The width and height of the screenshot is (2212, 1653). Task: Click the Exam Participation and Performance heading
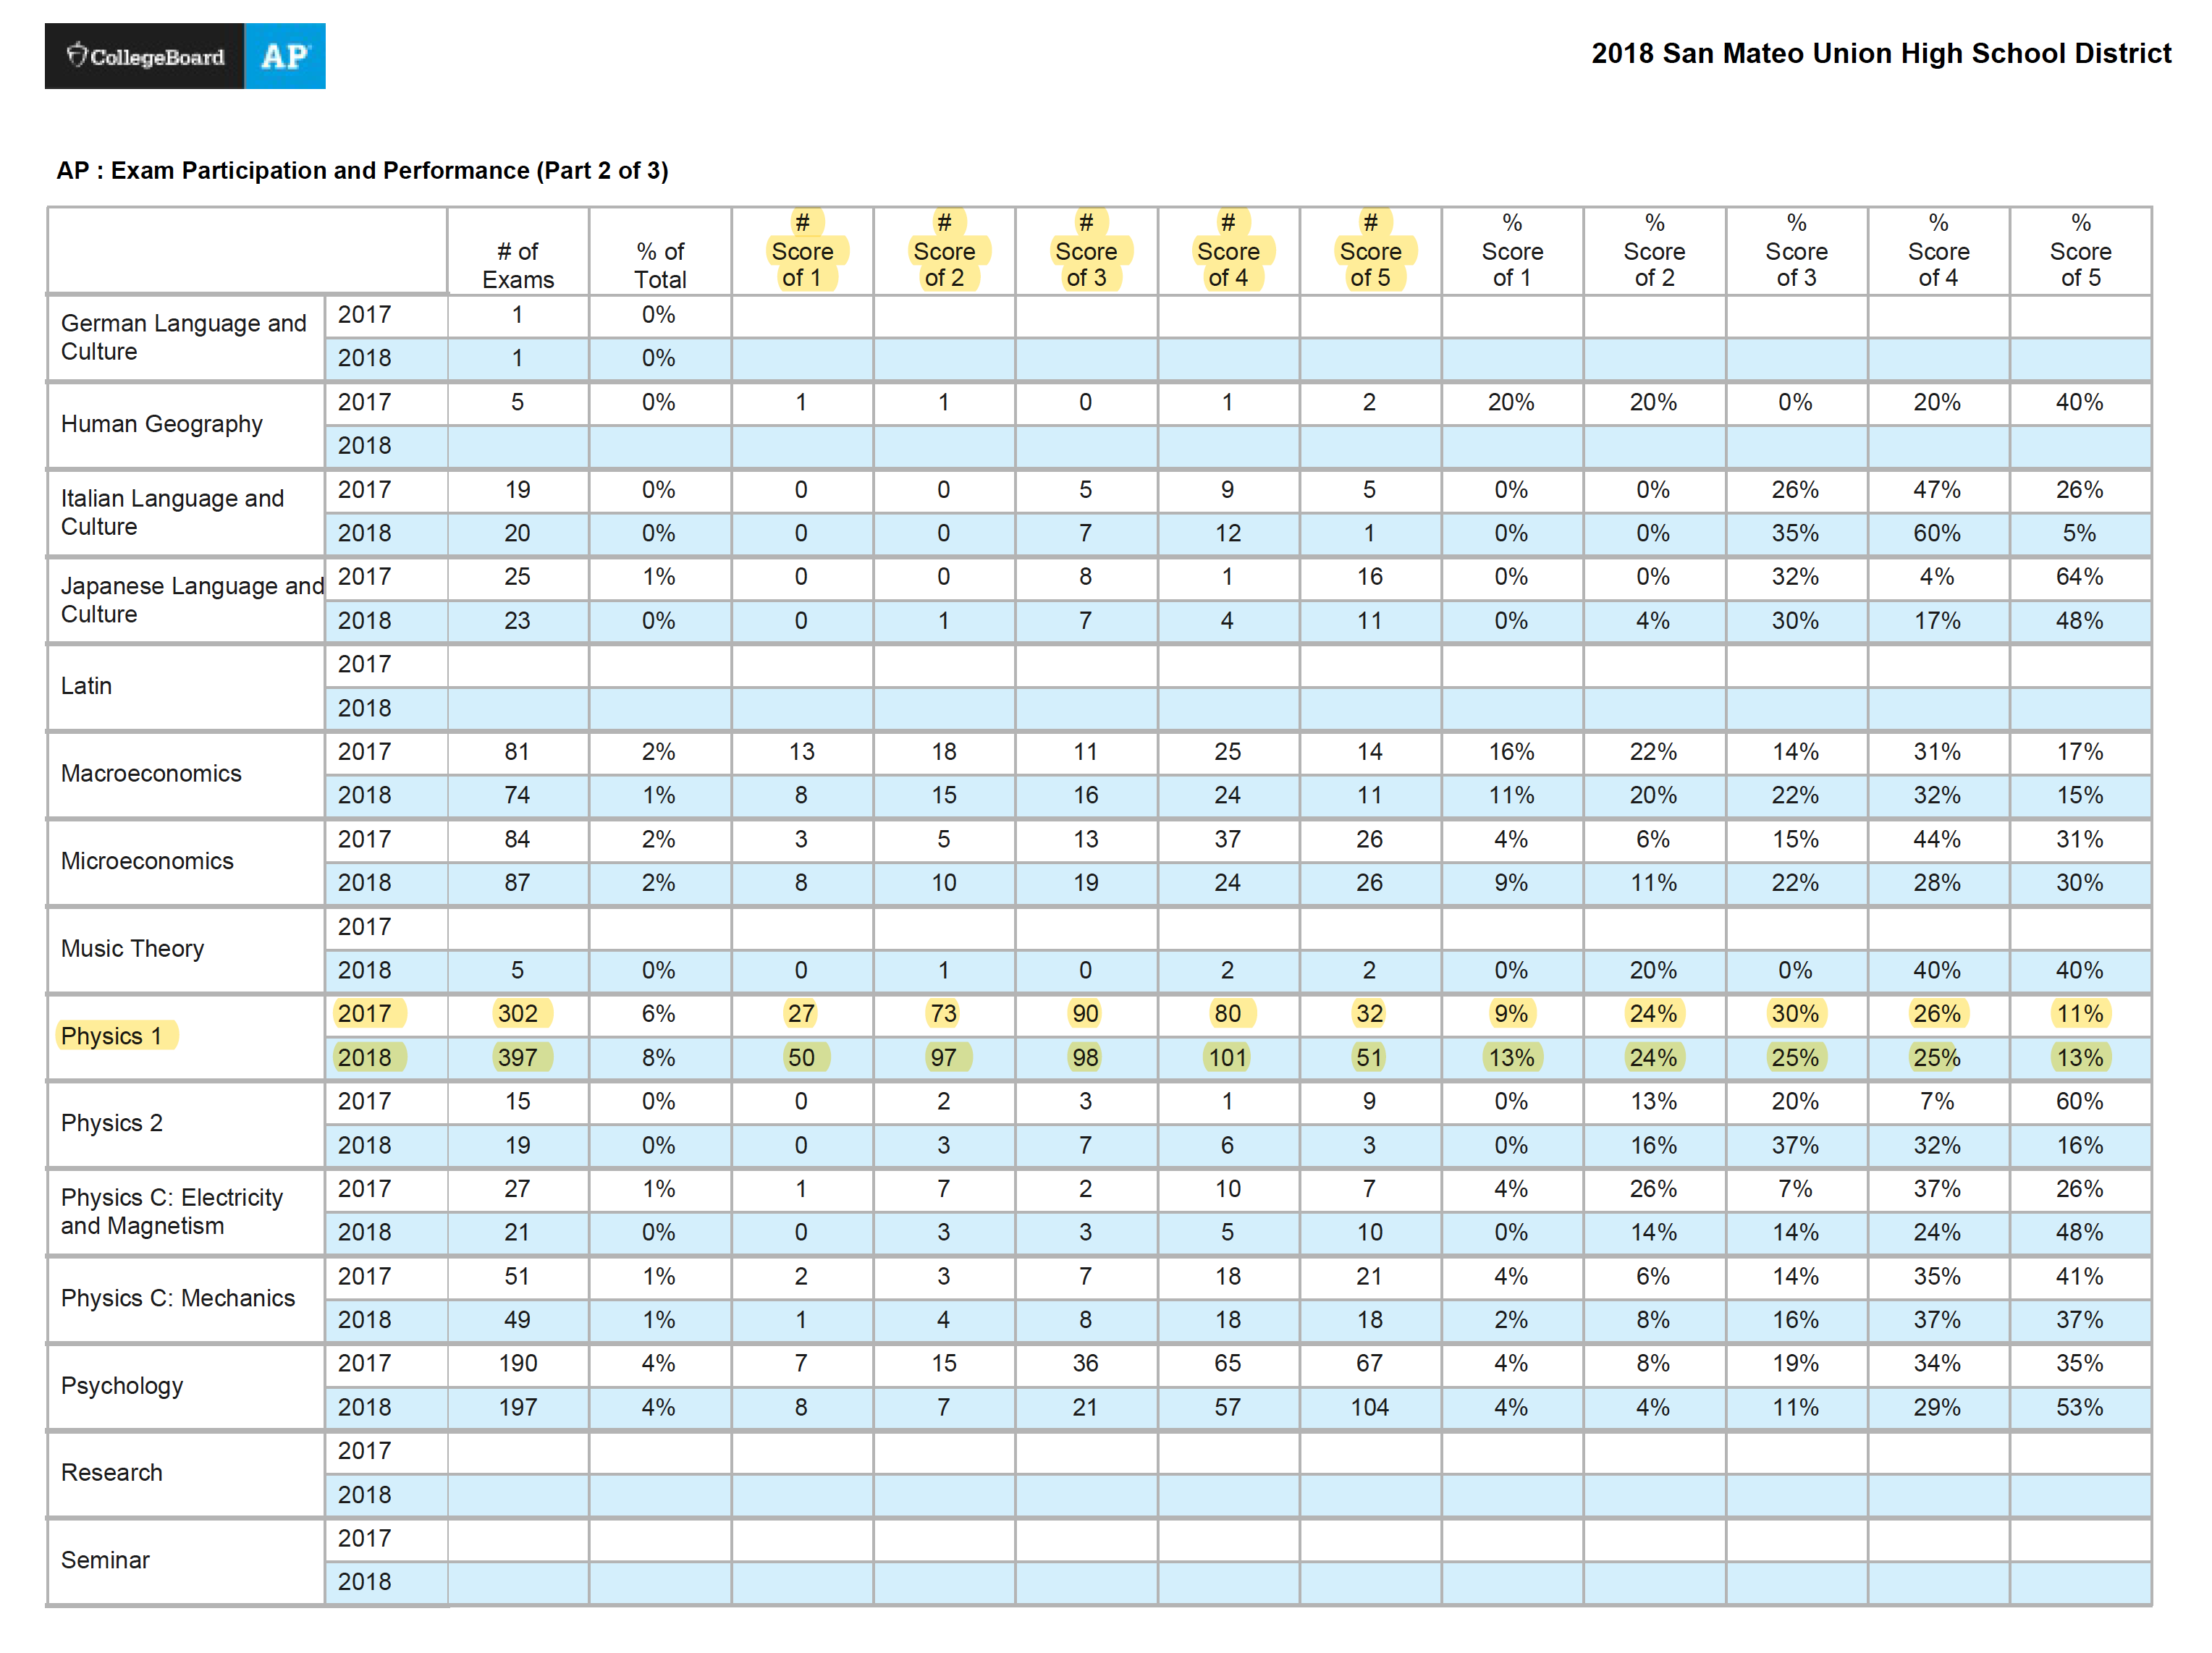(362, 170)
